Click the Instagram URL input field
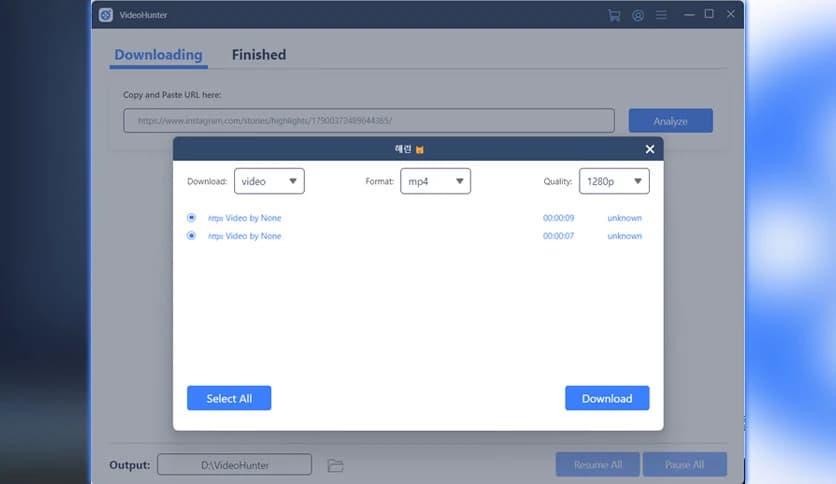 click(x=368, y=121)
